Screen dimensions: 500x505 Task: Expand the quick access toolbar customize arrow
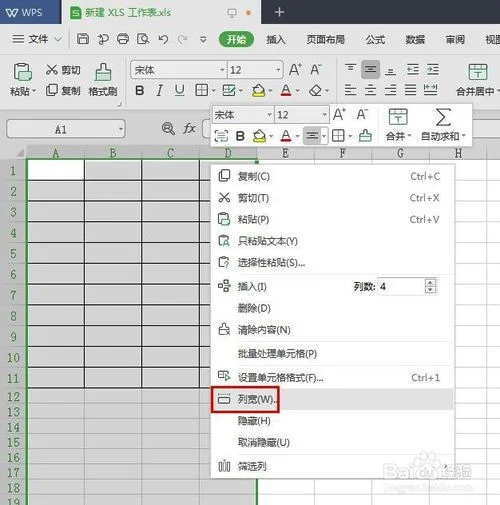203,39
